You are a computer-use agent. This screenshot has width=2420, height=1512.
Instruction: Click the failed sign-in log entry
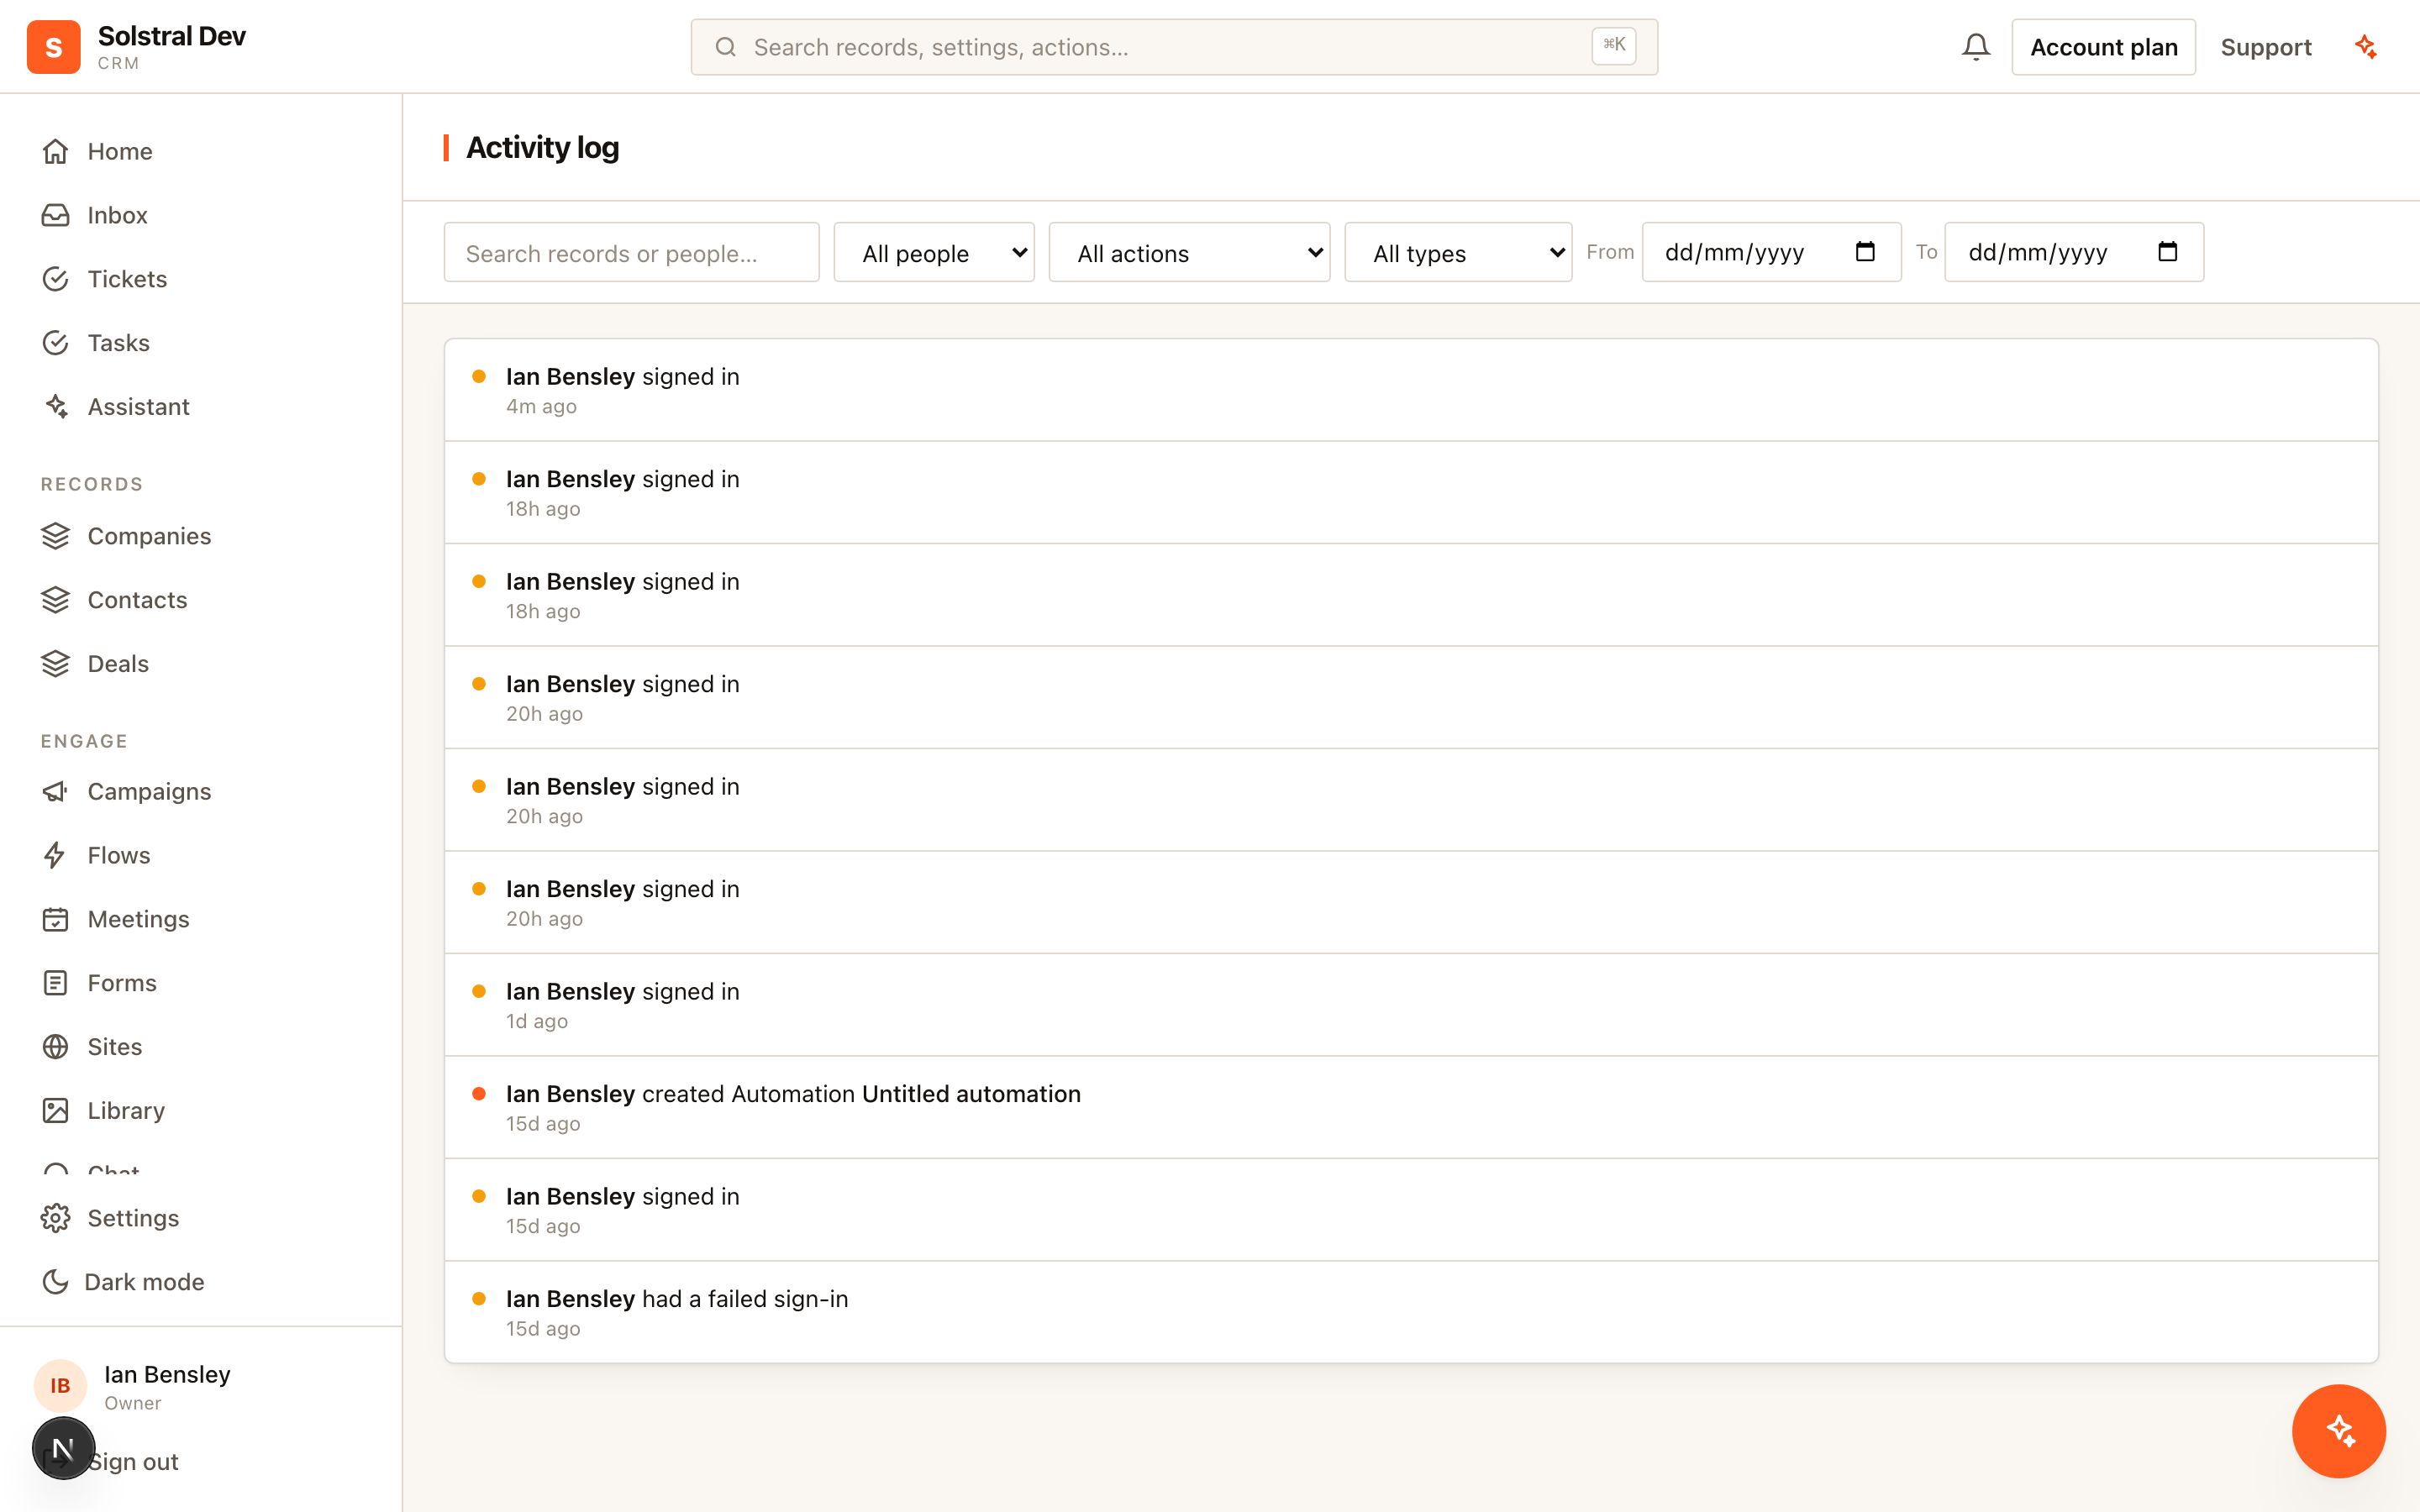click(1411, 1312)
